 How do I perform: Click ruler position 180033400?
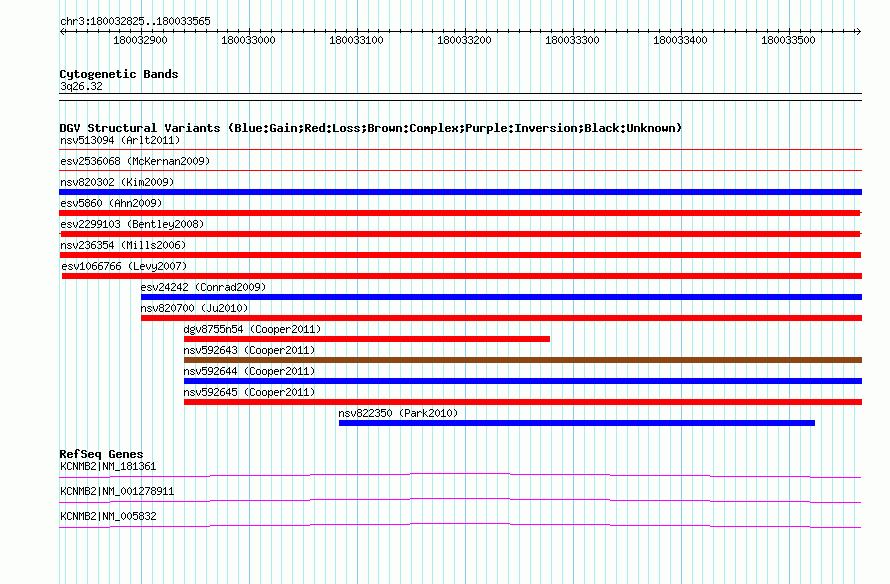(681, 40)
